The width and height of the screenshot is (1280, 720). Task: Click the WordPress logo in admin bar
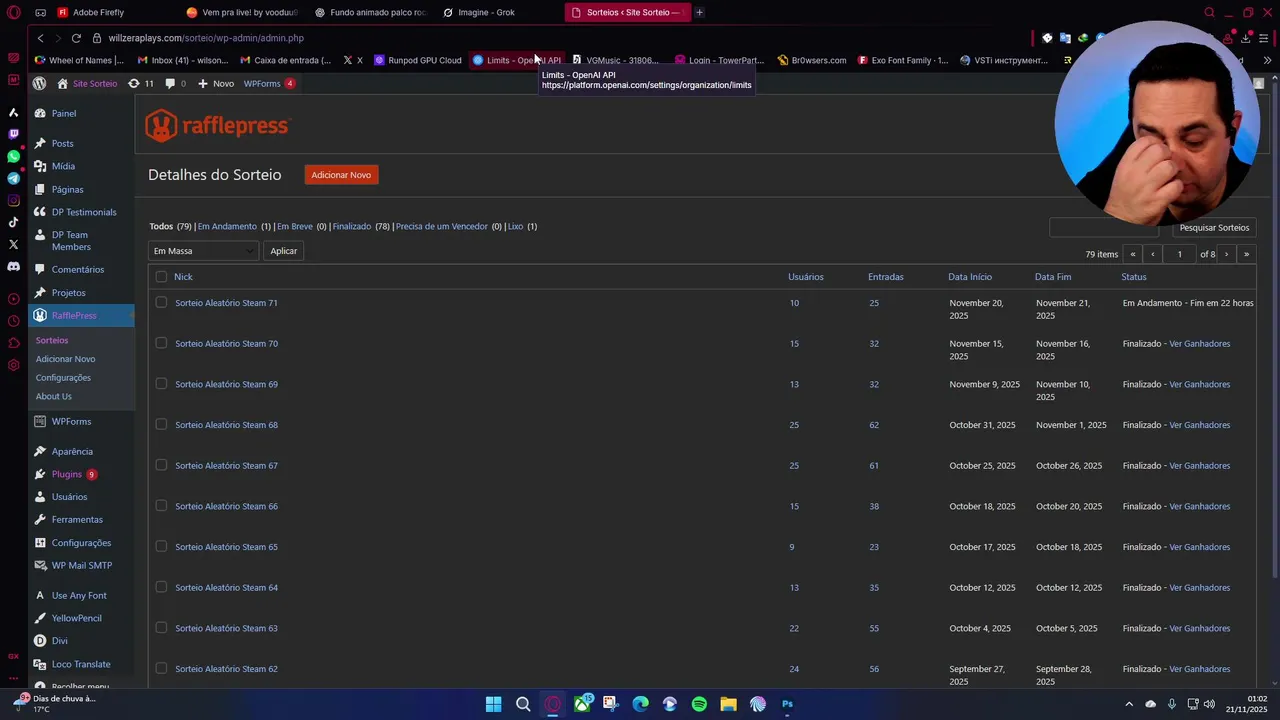click(x=39, y=84)
